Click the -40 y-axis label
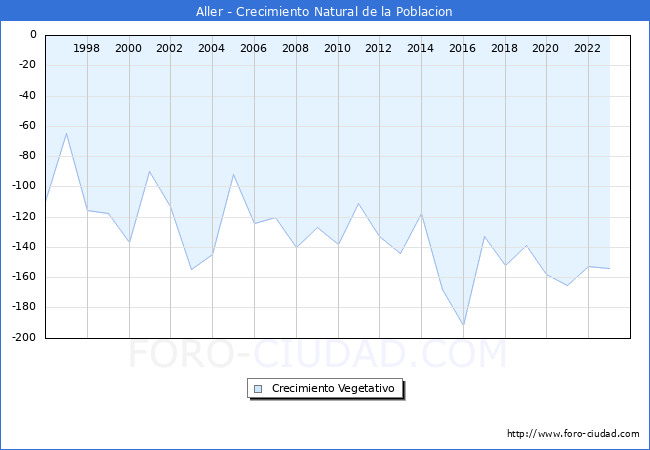 click(x=27, y=95)
